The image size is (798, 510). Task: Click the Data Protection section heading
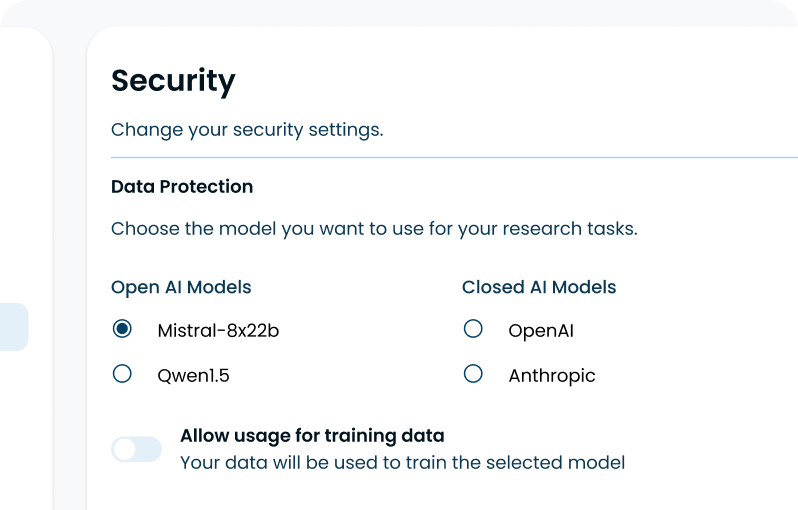[x=182, y=187]
